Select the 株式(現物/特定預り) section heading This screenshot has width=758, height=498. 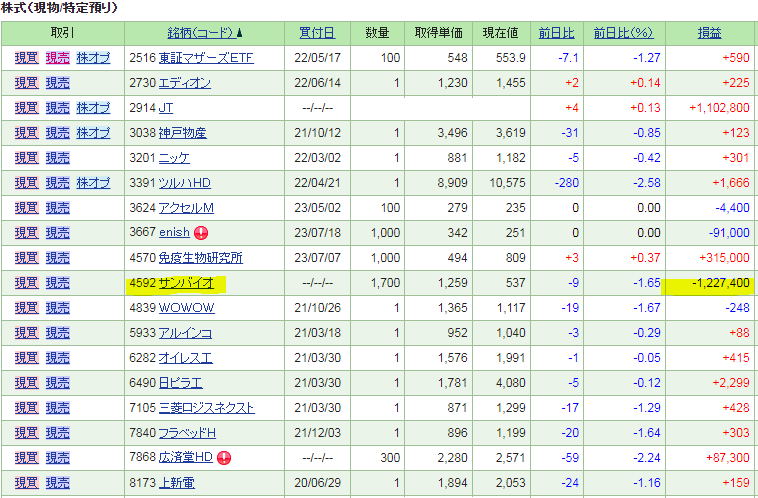[59, 7]
